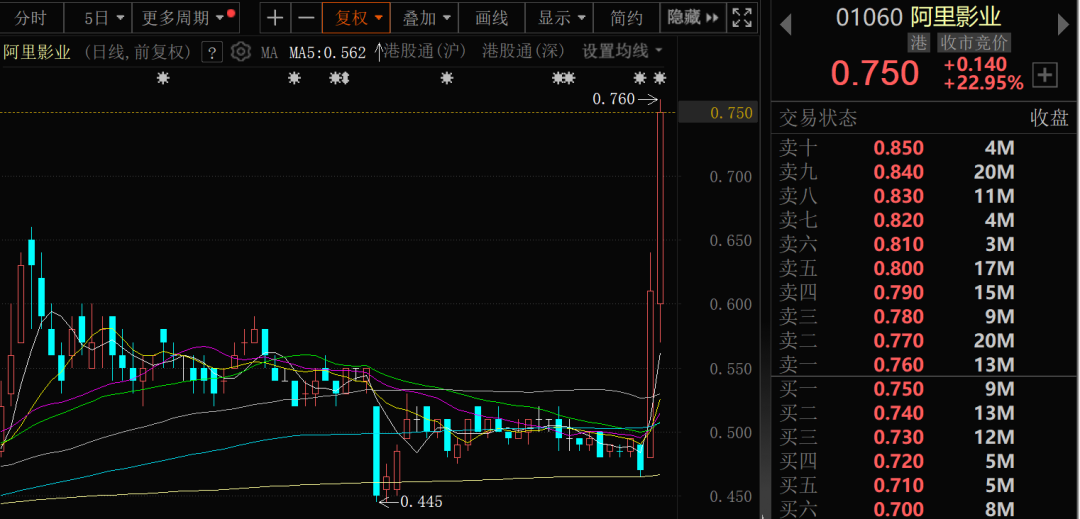Open the 复权 adjustment dropdown

357,18
